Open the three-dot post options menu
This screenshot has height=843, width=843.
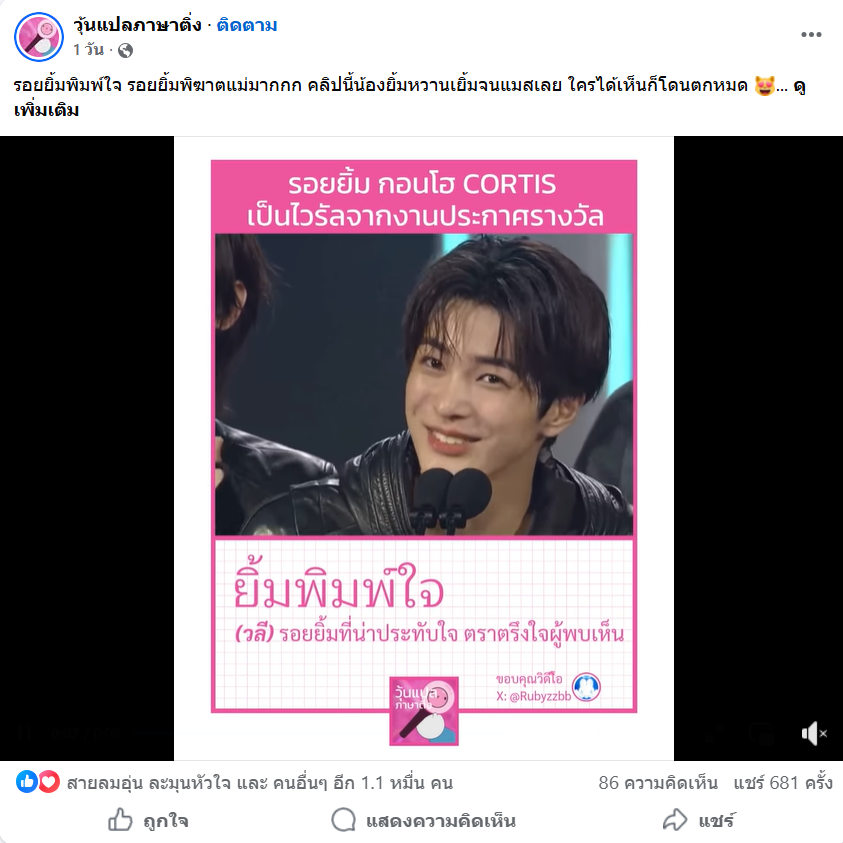coord(811,35)
